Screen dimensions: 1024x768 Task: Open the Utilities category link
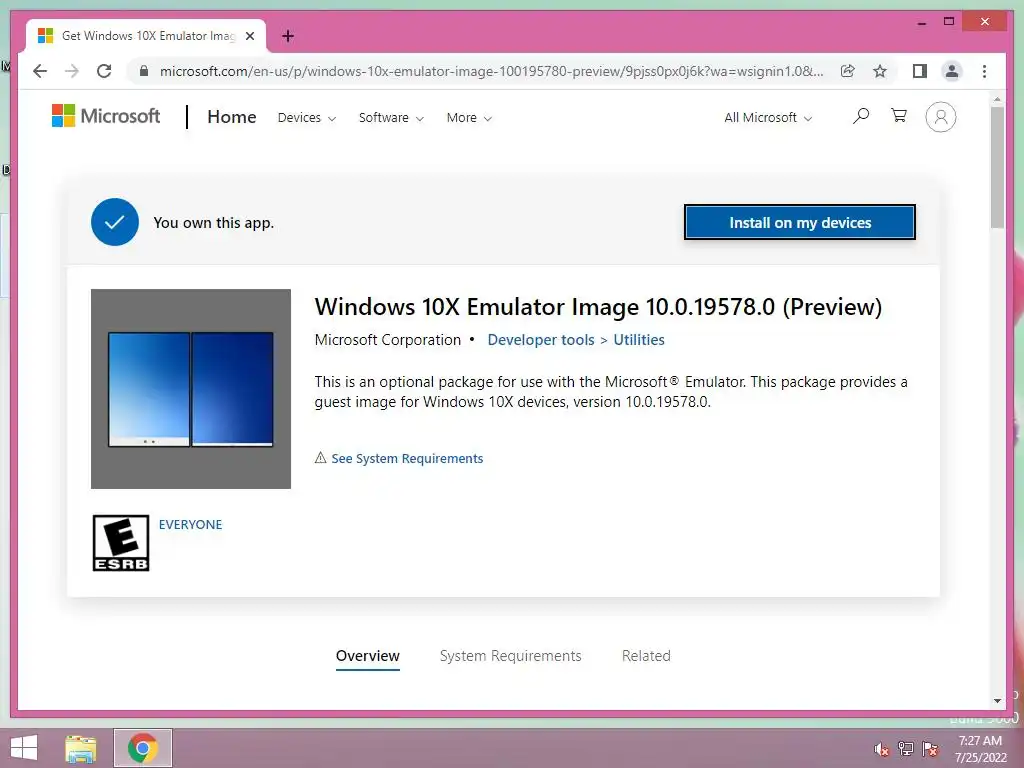coord(639,340)
